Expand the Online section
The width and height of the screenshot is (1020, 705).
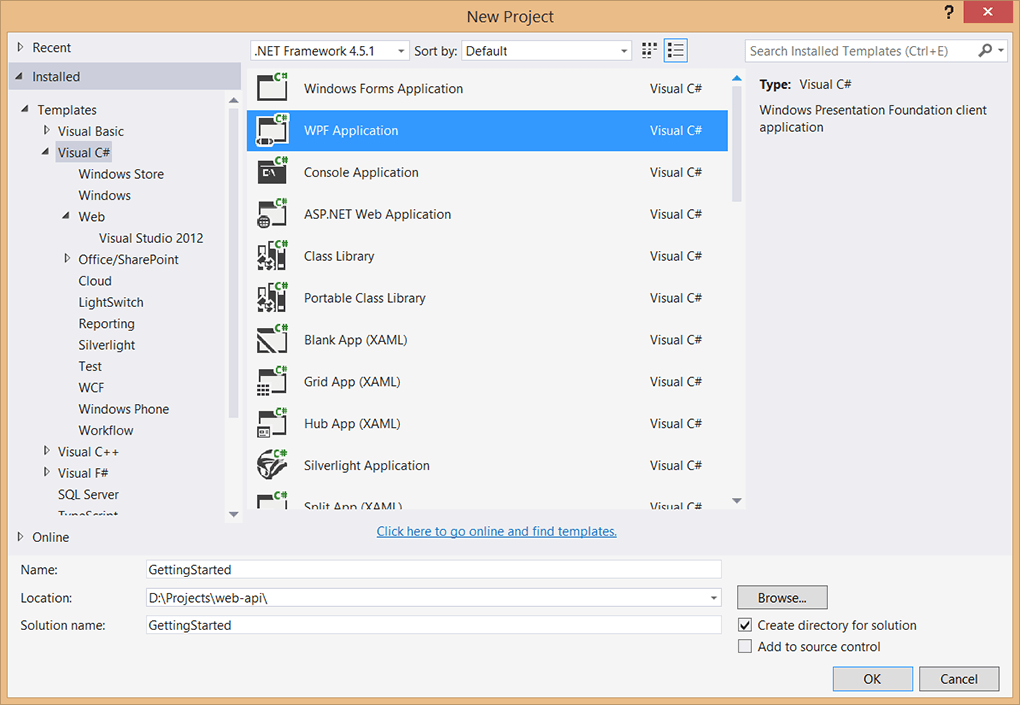pos(20,537)
